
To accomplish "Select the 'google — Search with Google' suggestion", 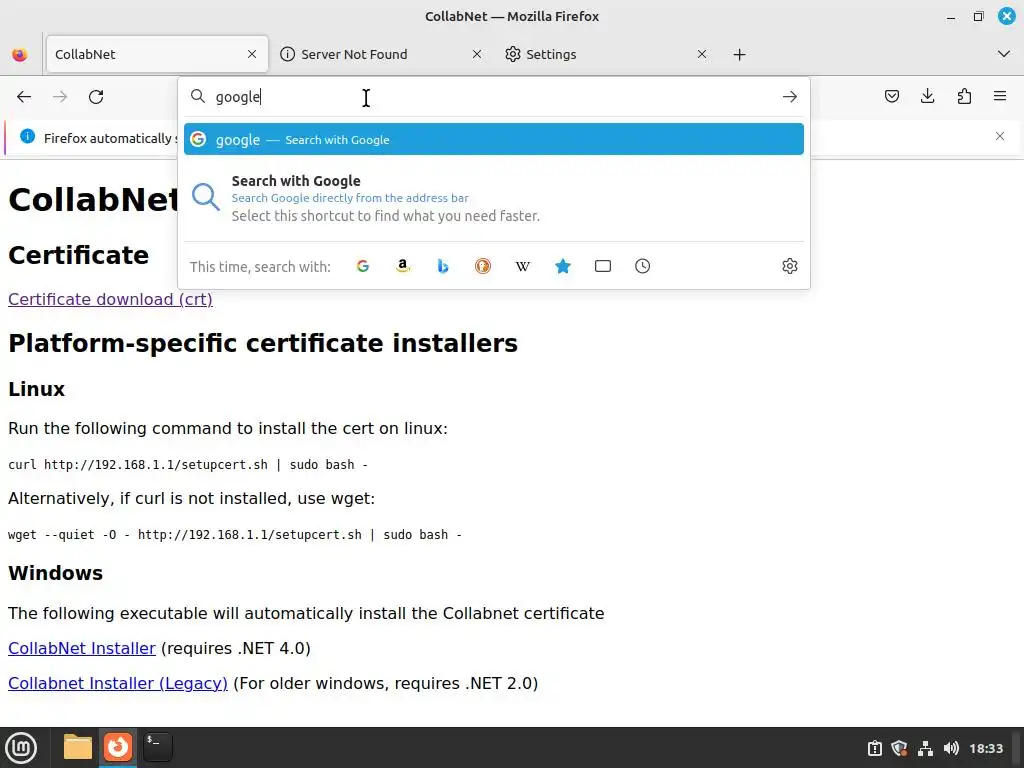I will click(494, 139).
